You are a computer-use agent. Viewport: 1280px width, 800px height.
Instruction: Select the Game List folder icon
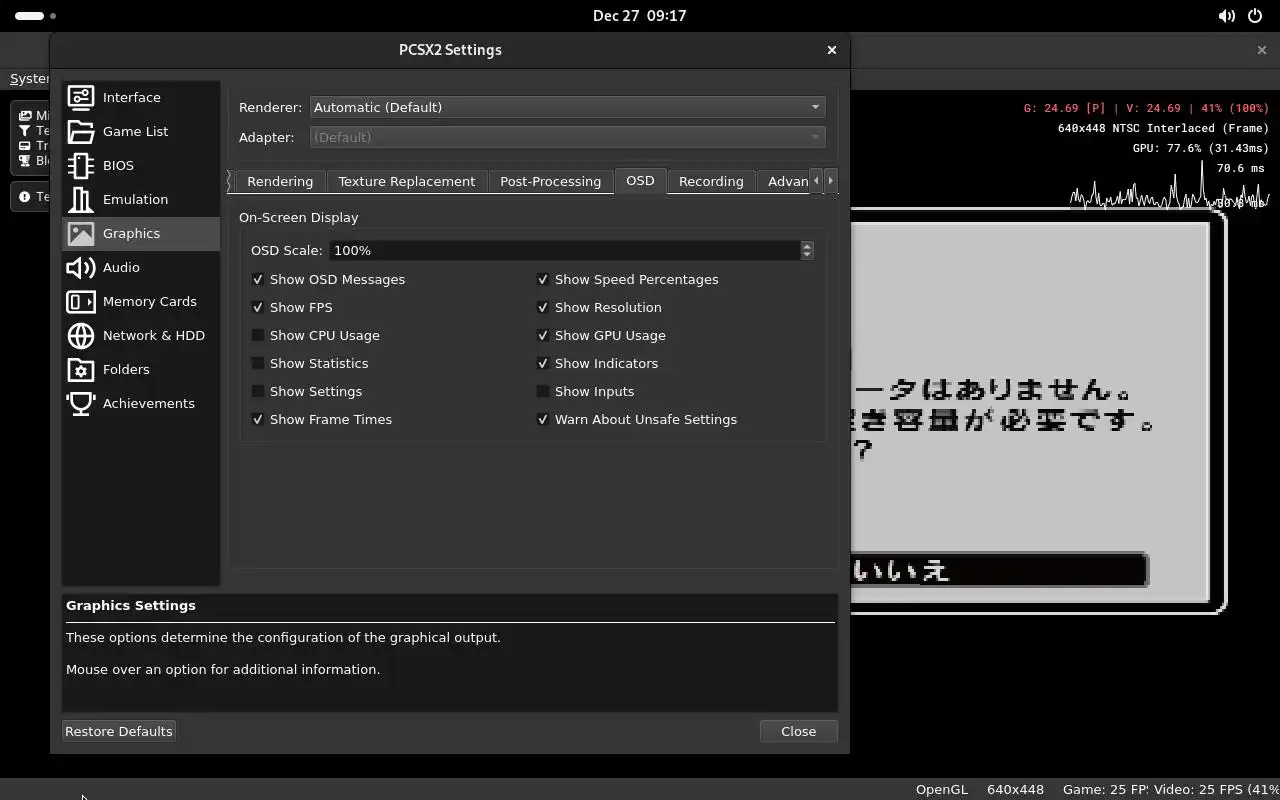pos(81,131)
